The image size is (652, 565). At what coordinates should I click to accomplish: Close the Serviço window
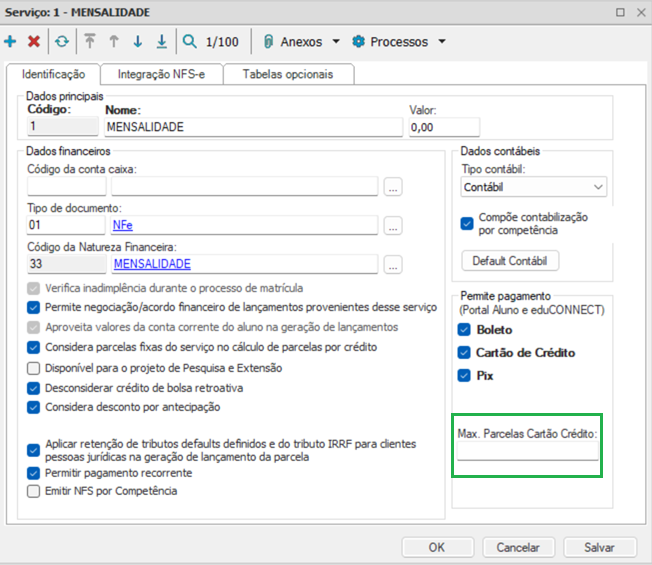[641, 12]
